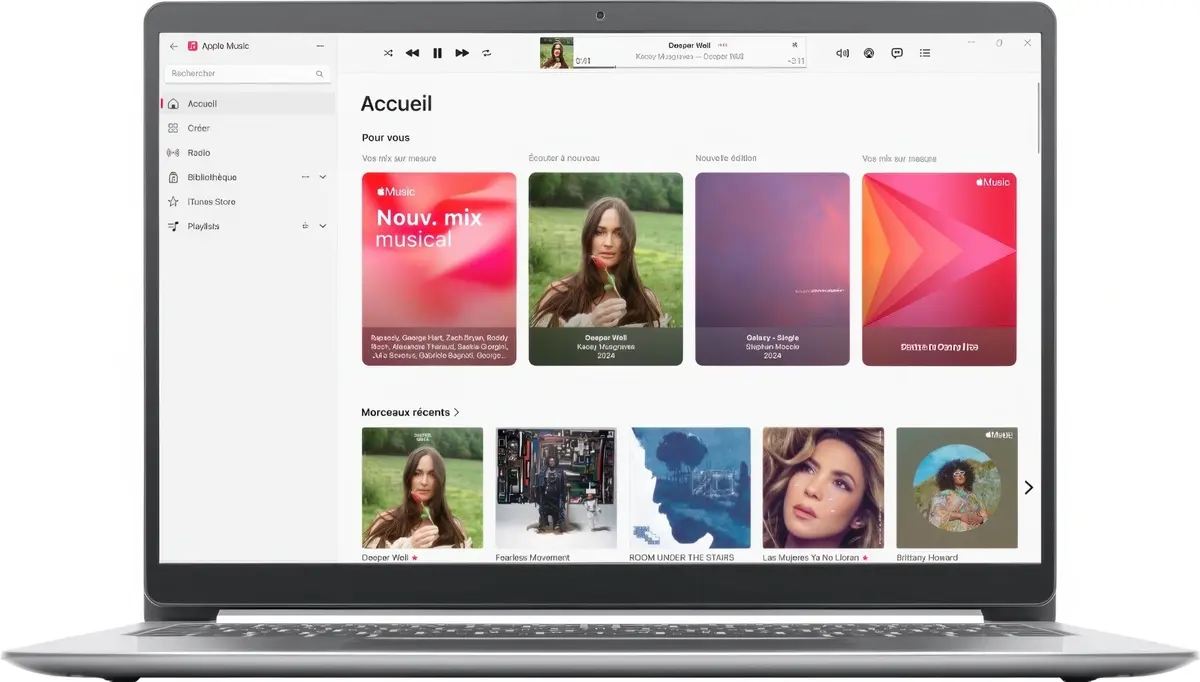Click the iTunes Store star icon
The width and height of the screenshot is (1200, 682).
[173, 202]
